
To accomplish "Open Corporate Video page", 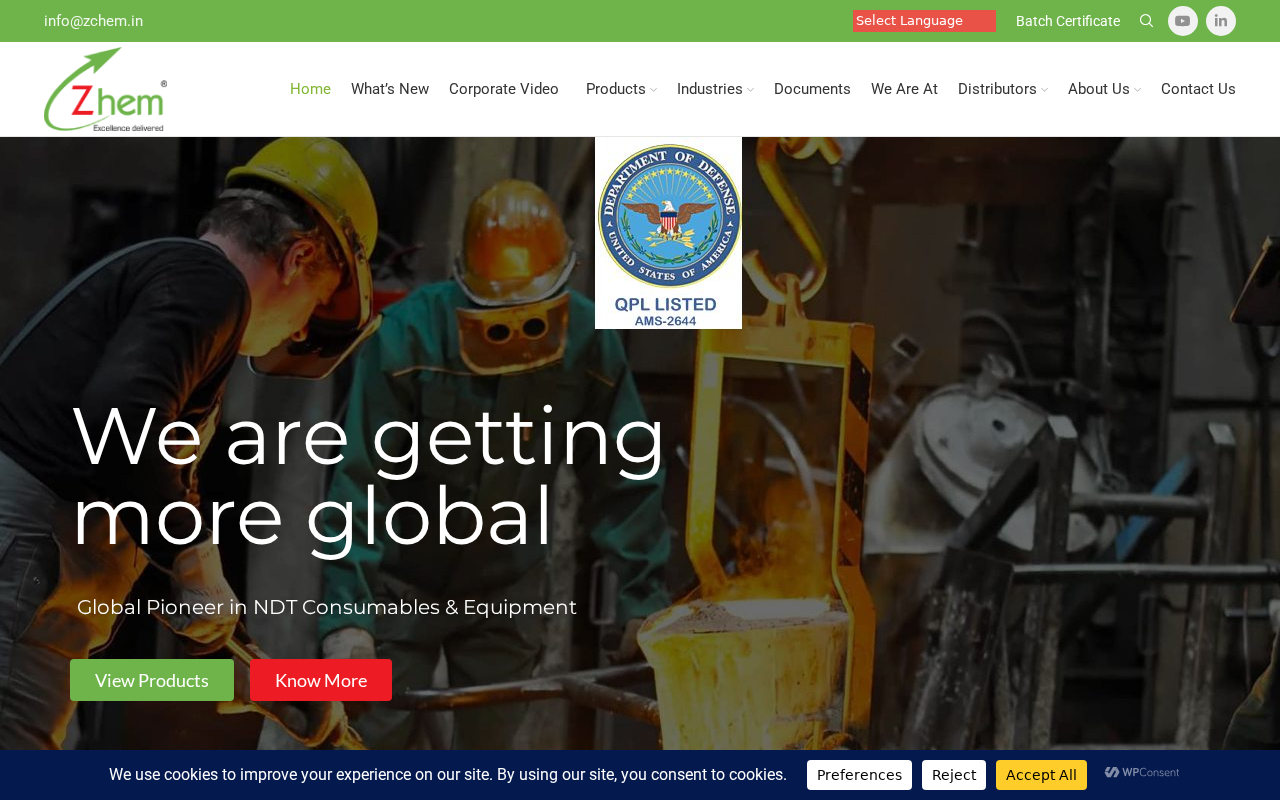I will click(504, 89).
